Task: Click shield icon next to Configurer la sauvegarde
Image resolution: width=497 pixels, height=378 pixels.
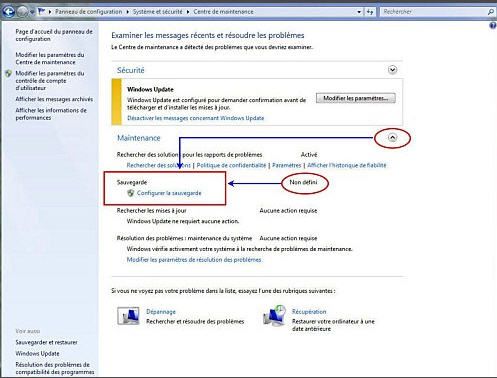Action: click(x=131, y=193)
